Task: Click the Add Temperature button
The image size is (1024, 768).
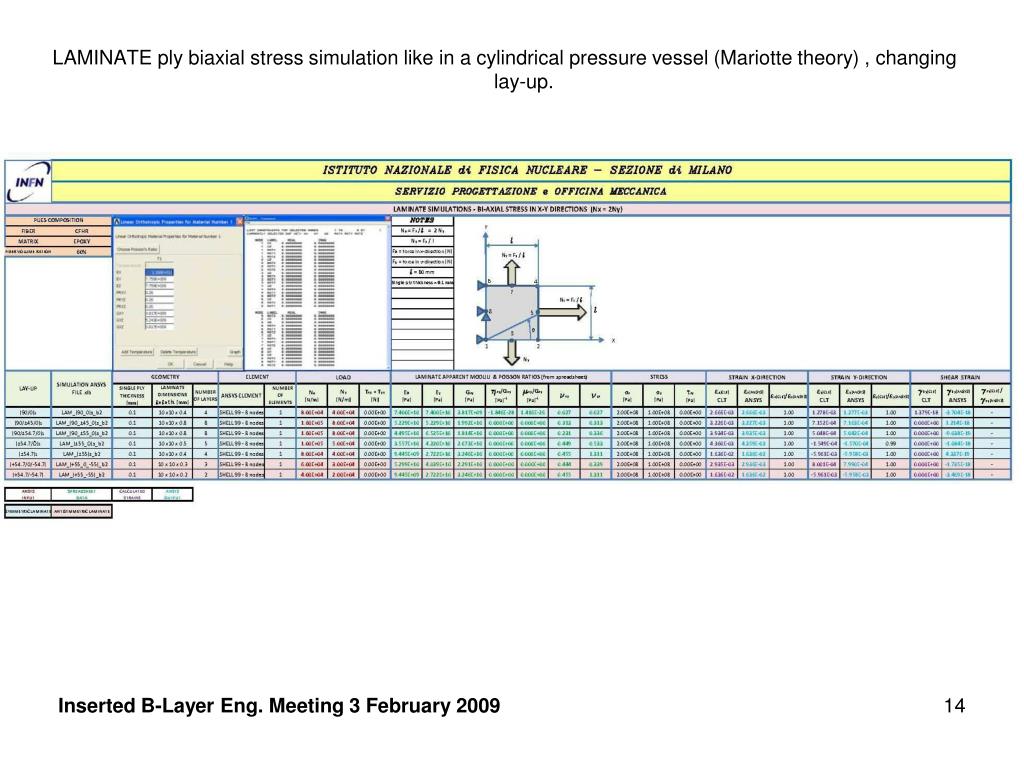Action: [136, 352]
